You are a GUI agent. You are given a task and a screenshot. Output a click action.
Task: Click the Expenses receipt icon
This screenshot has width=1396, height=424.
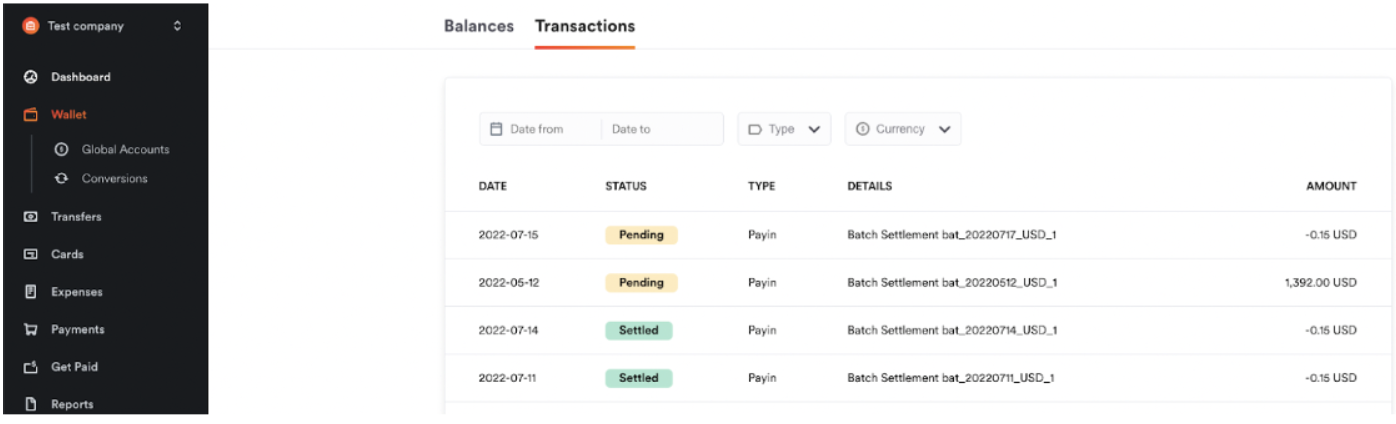click(x=30, y=292)
